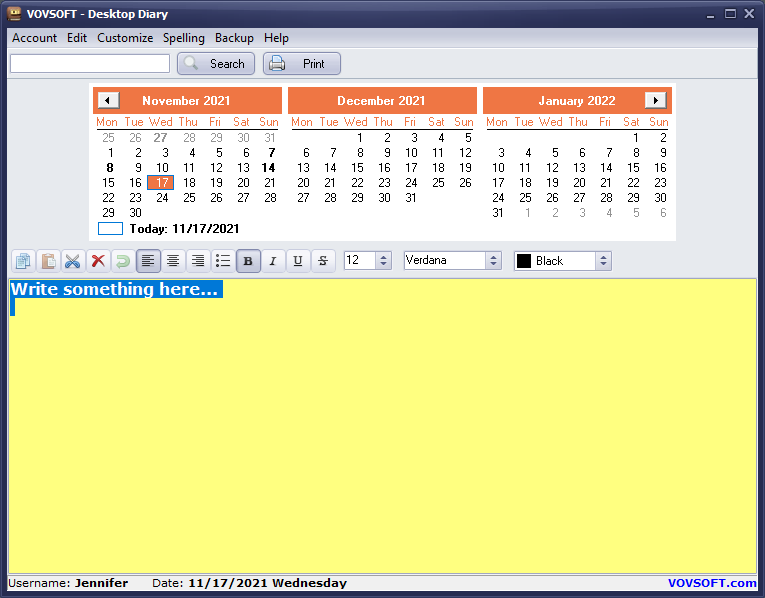
Task: Click the black color swatch
Action: pos(523,261)
